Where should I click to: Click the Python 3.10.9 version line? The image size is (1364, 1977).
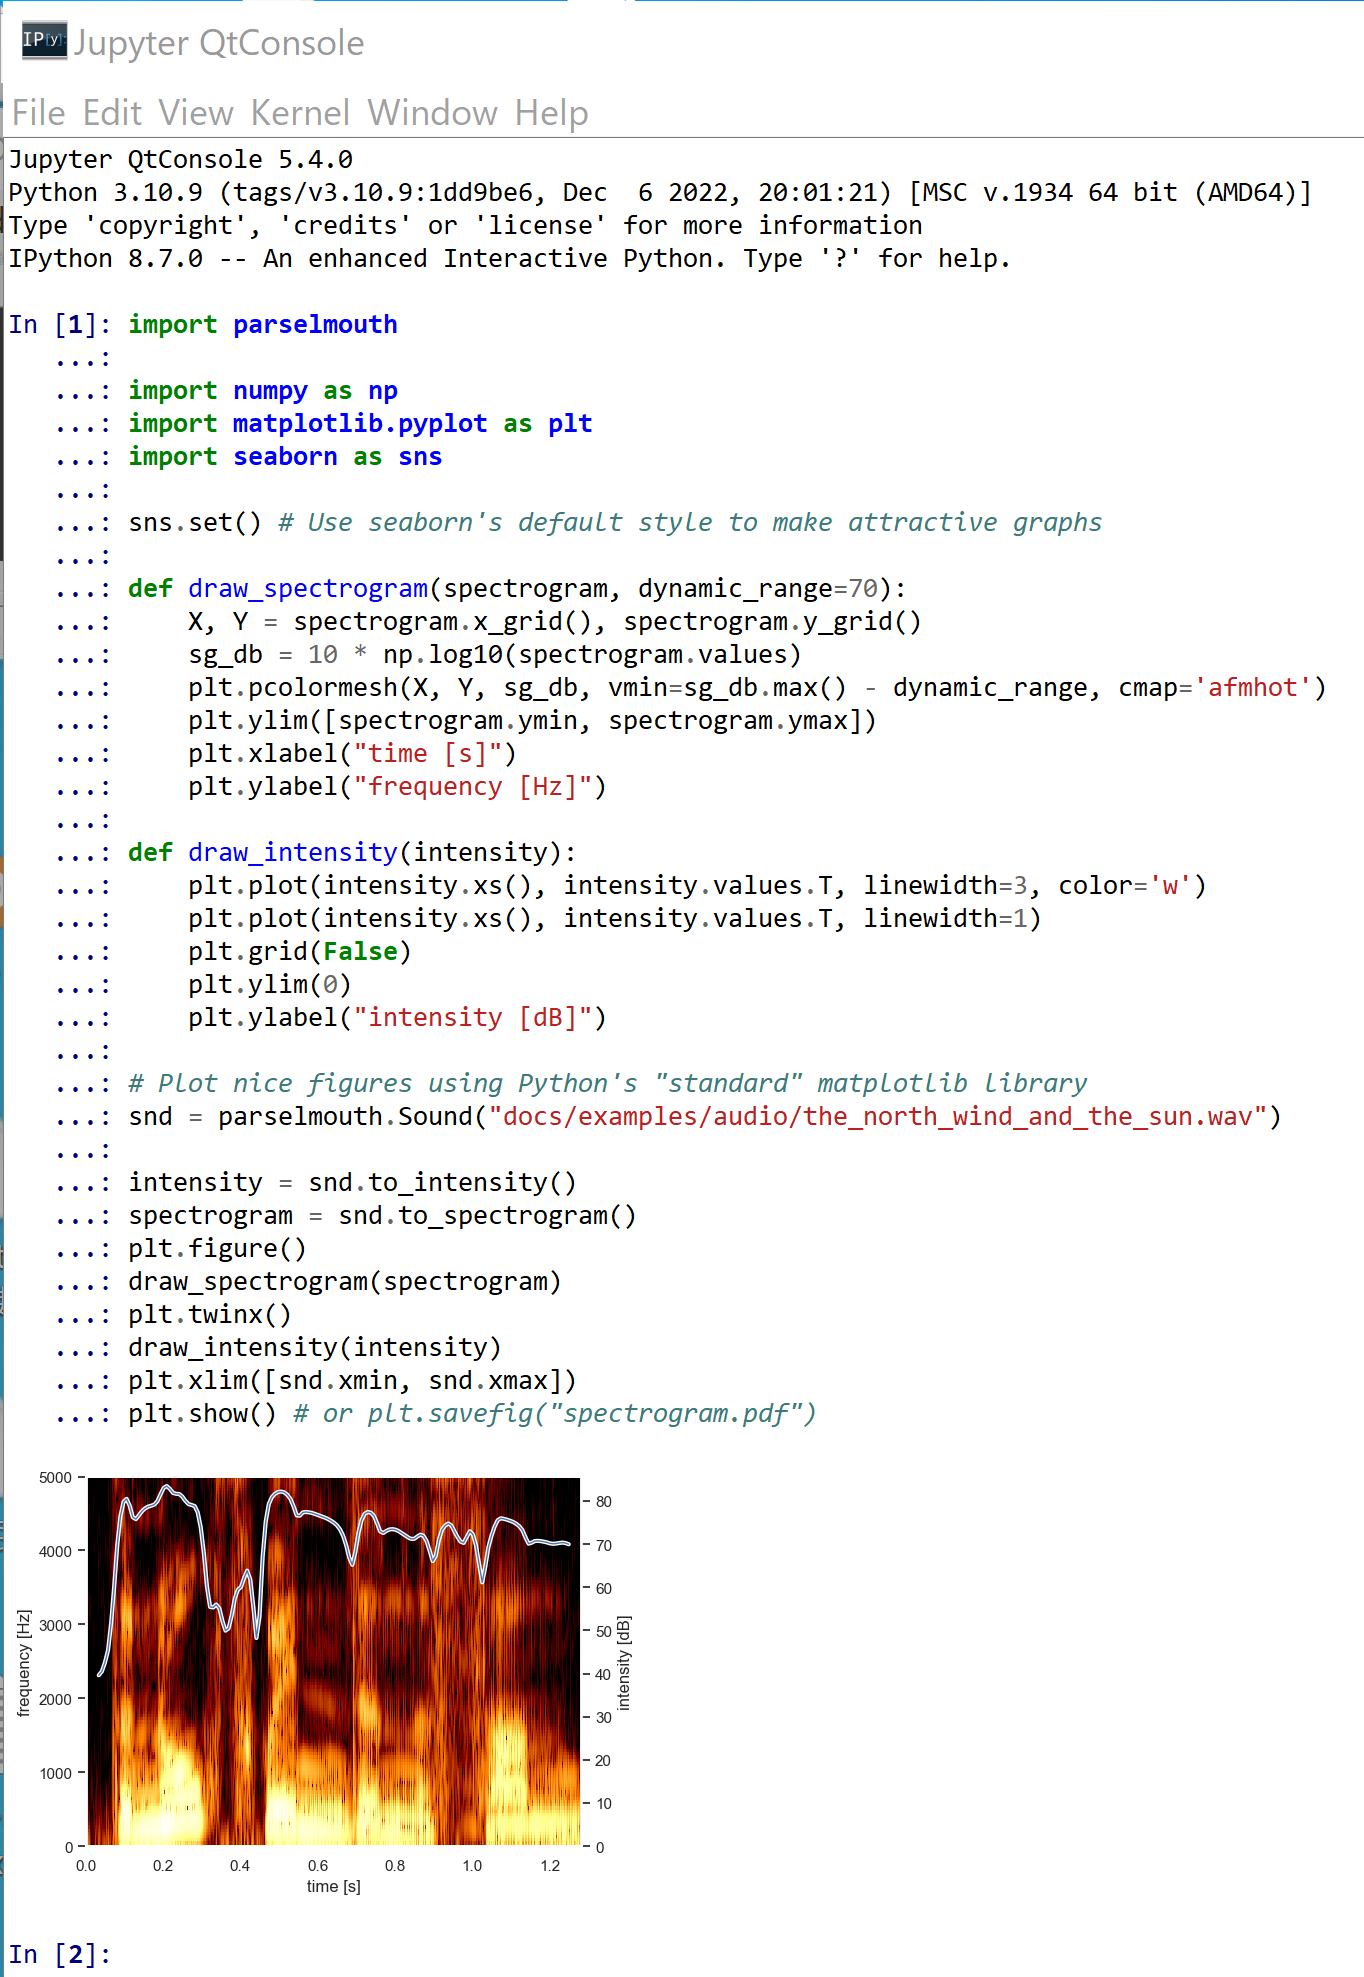[x=660, y=193]
